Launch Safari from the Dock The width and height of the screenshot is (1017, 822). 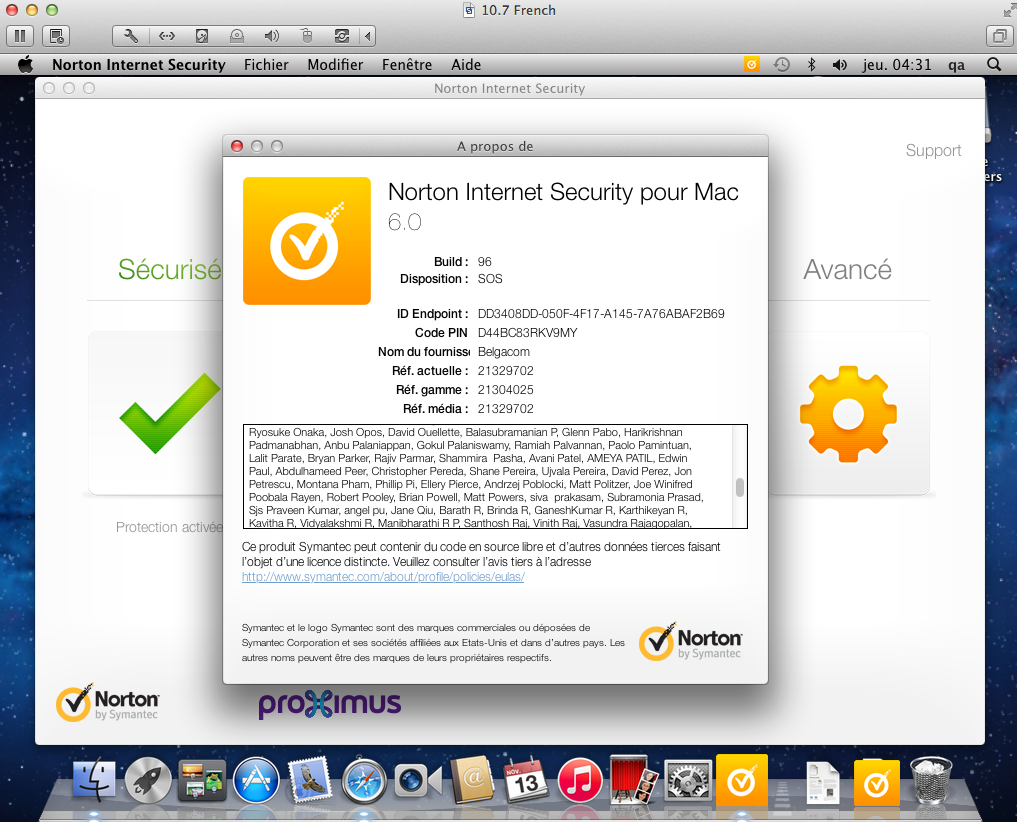click(x=364, y=780)
